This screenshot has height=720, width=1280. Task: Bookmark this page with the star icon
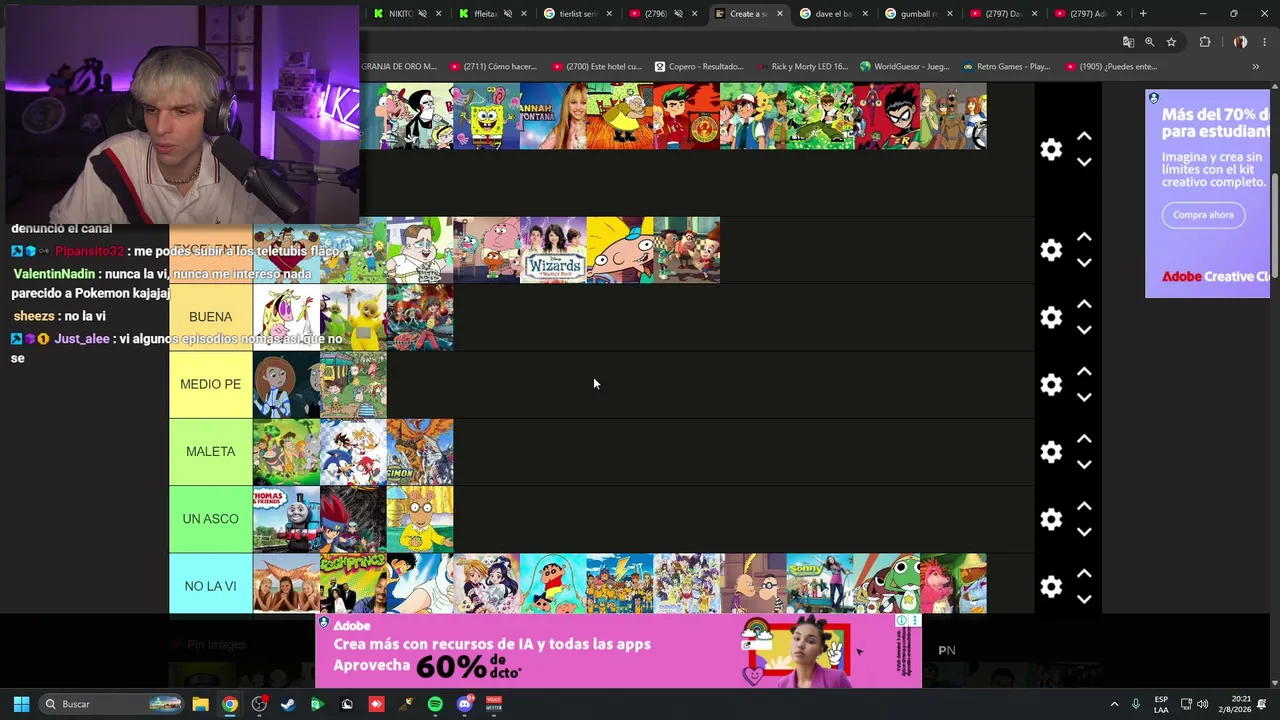tap(1171, 42)
